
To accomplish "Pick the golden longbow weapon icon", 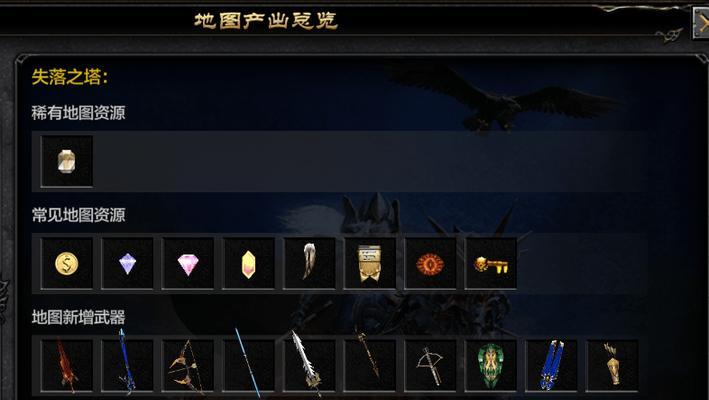I will (188, 366).
